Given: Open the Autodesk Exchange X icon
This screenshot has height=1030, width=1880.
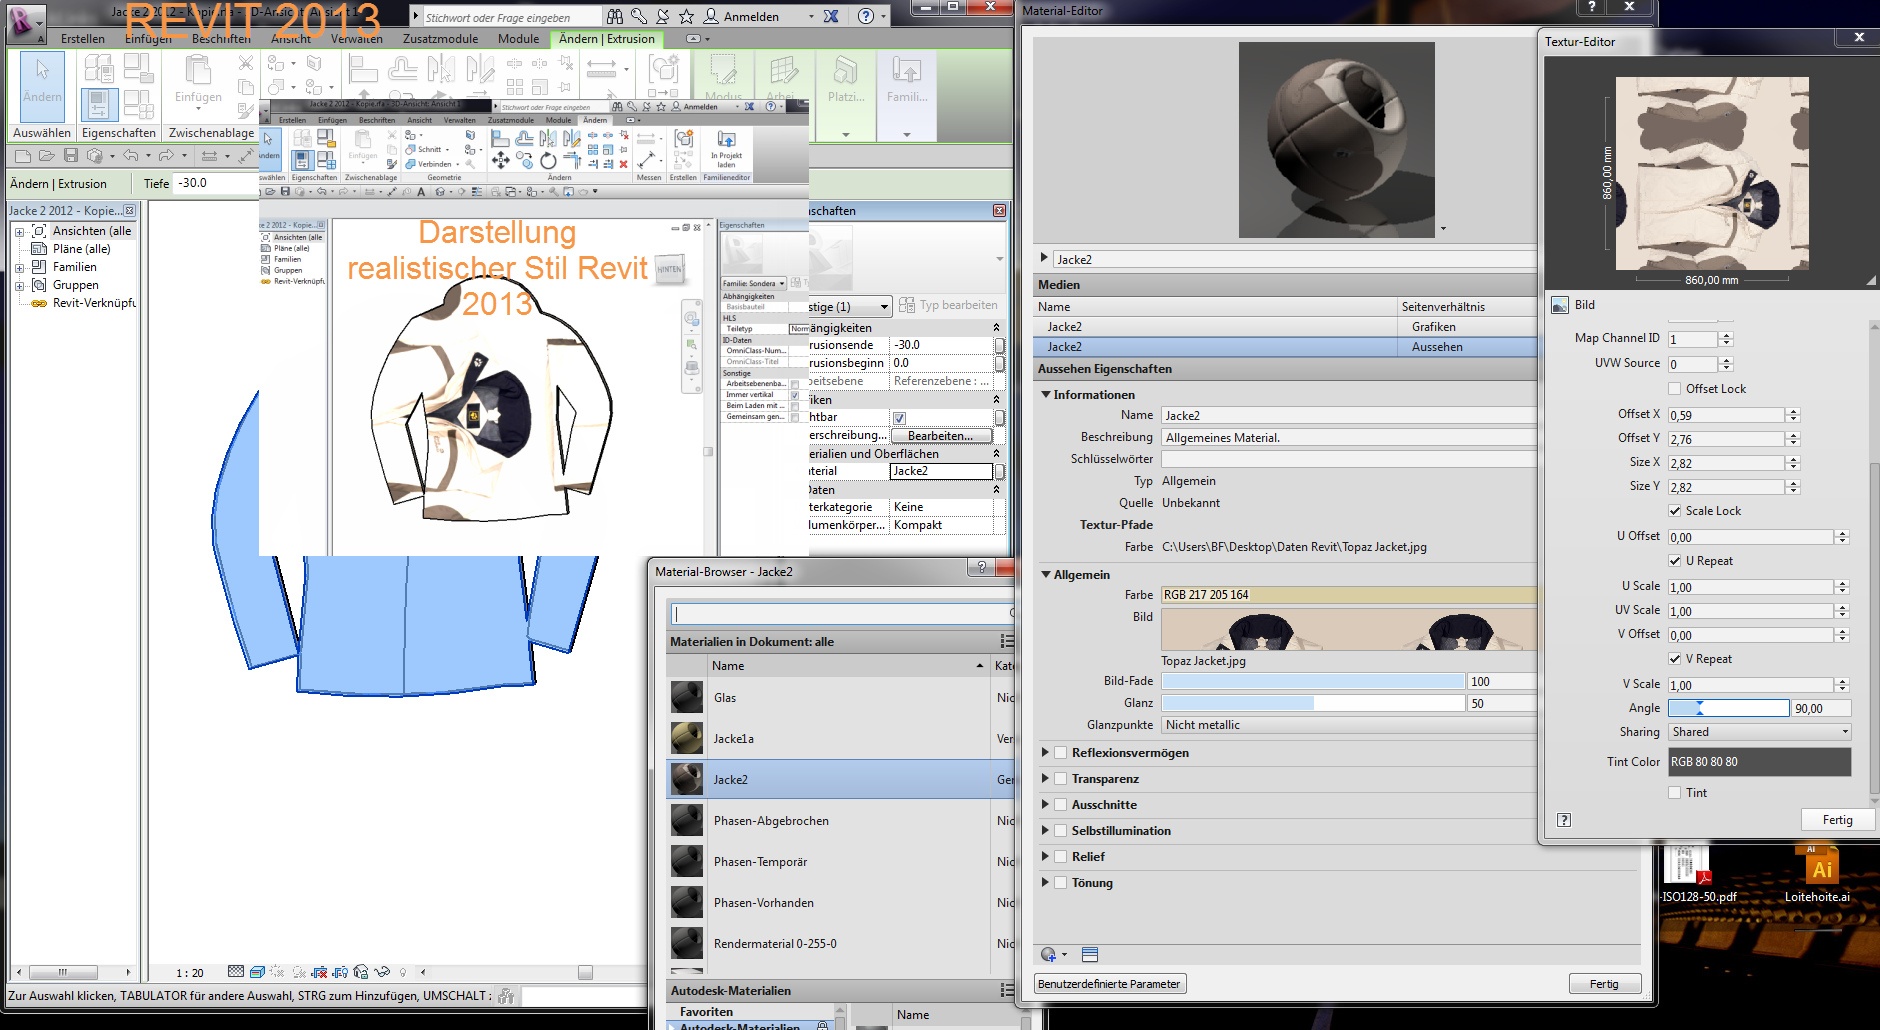Looking at the screenshot, I should [831, 16].
